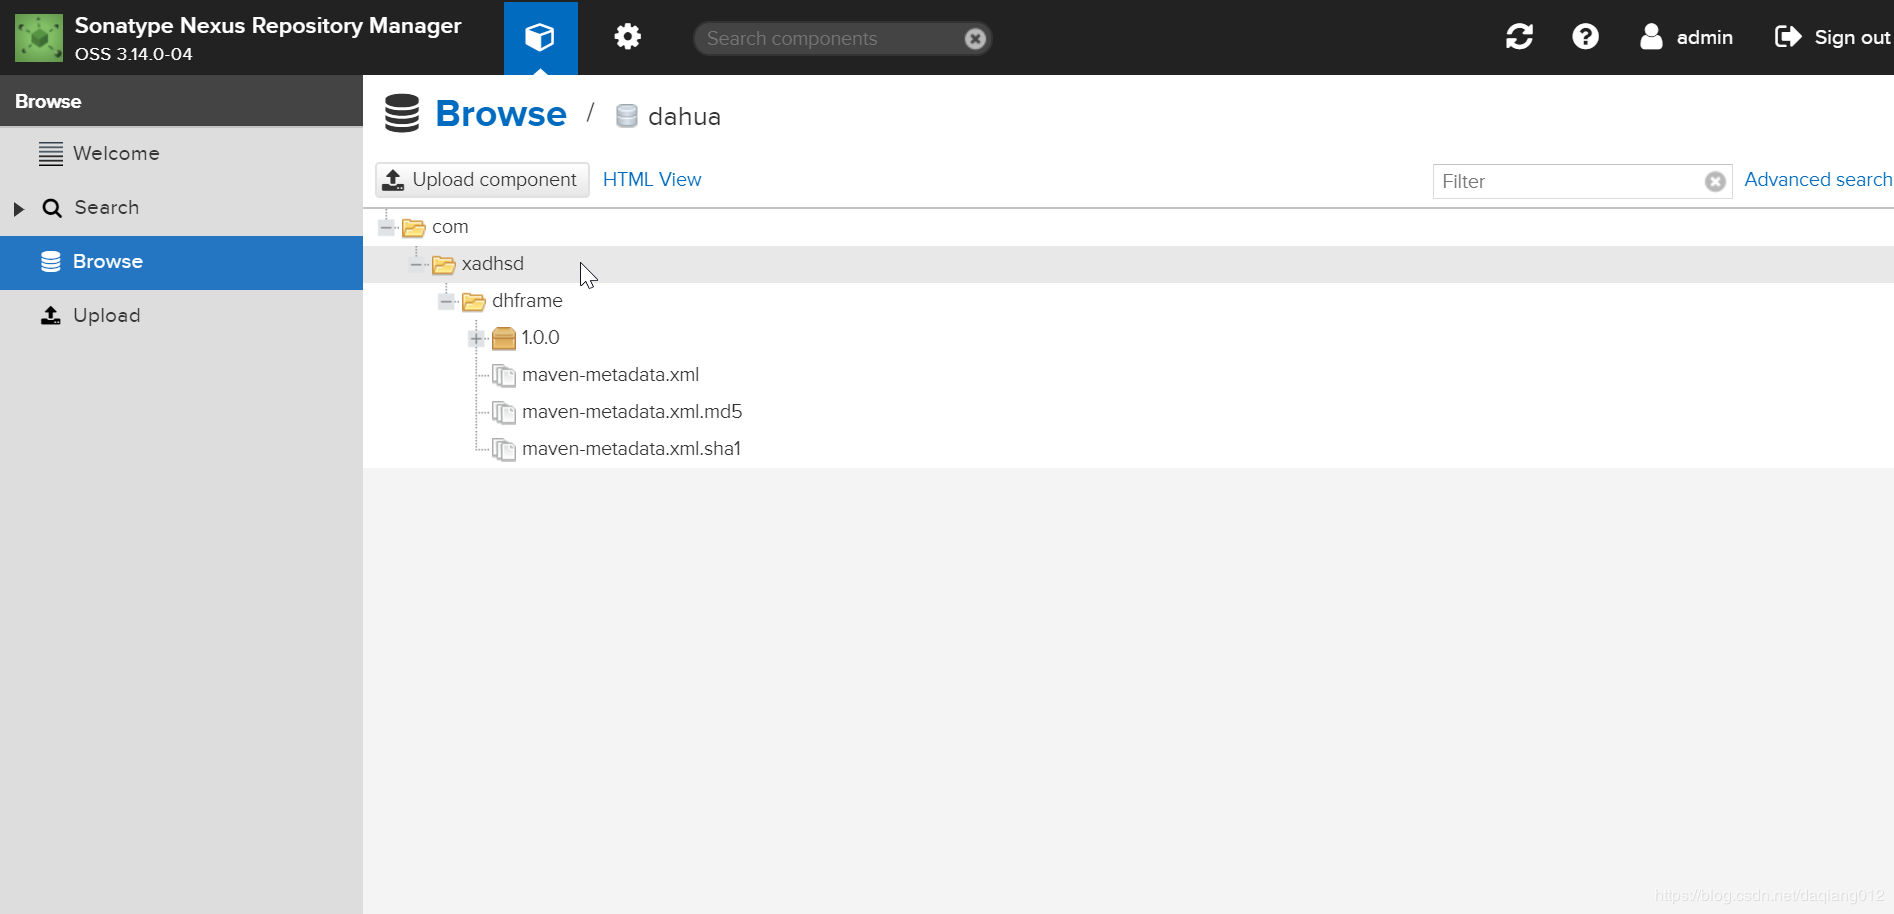The height and width of the screenshot is (914, 1894).
Task: Open the Upload section in the sidebar
Action: (x=106, y=315)
